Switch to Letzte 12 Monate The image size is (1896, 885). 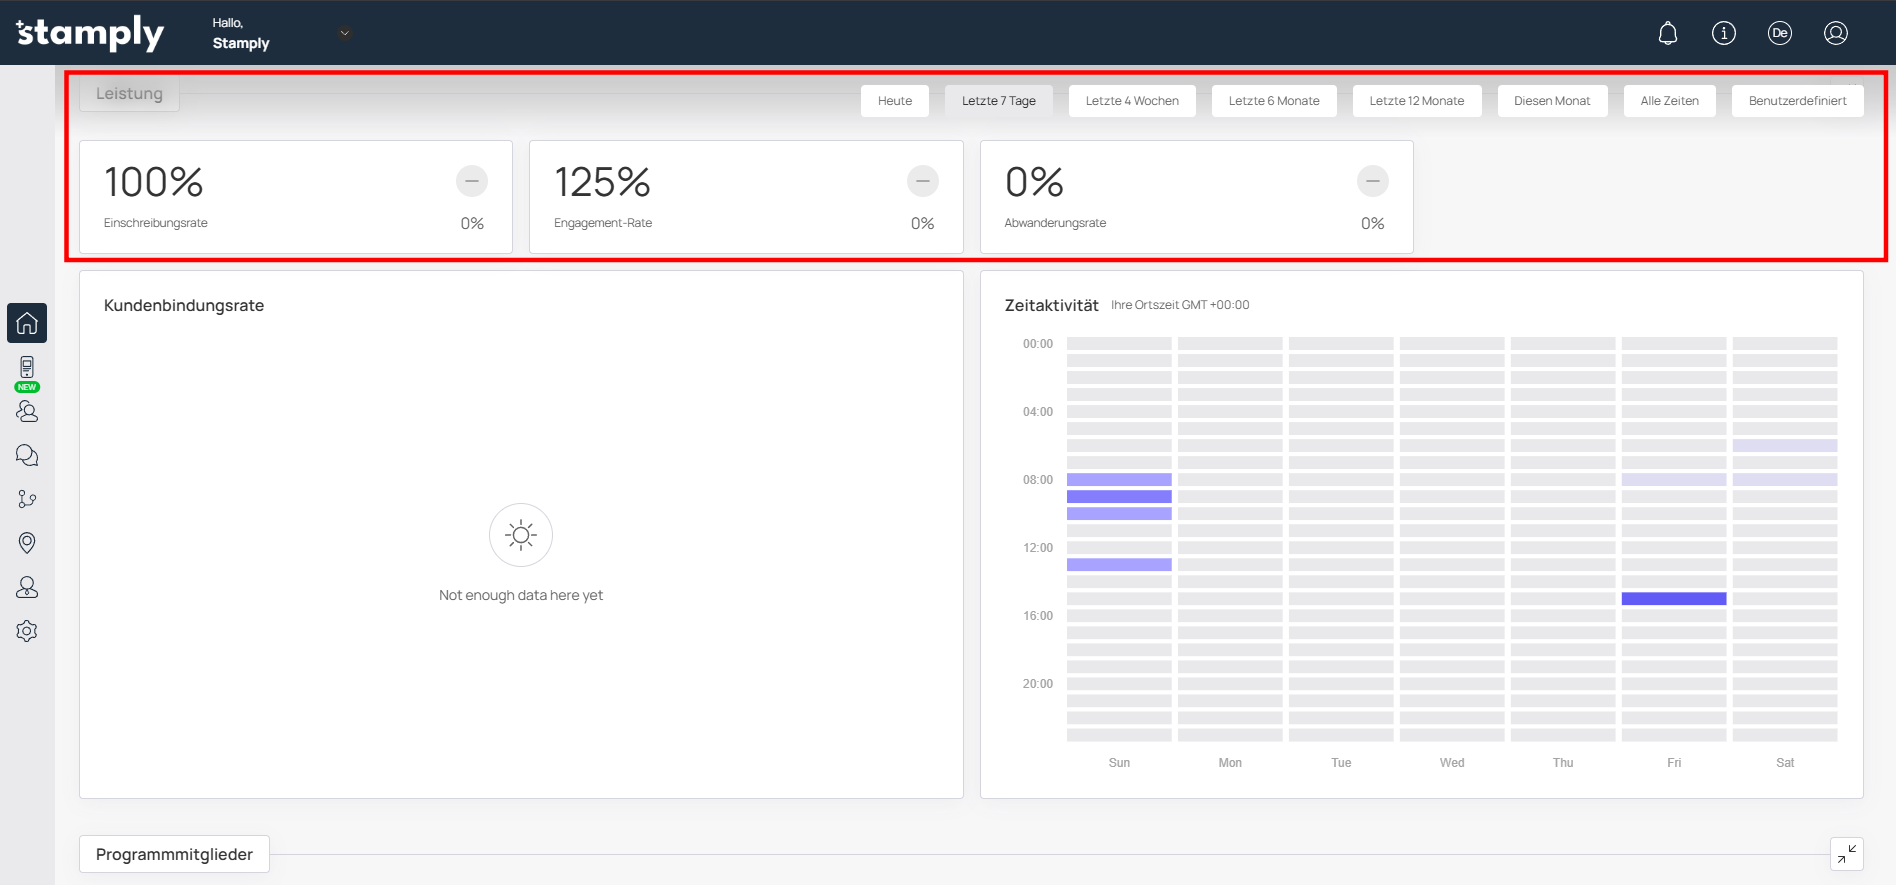tap(1416, 101)
